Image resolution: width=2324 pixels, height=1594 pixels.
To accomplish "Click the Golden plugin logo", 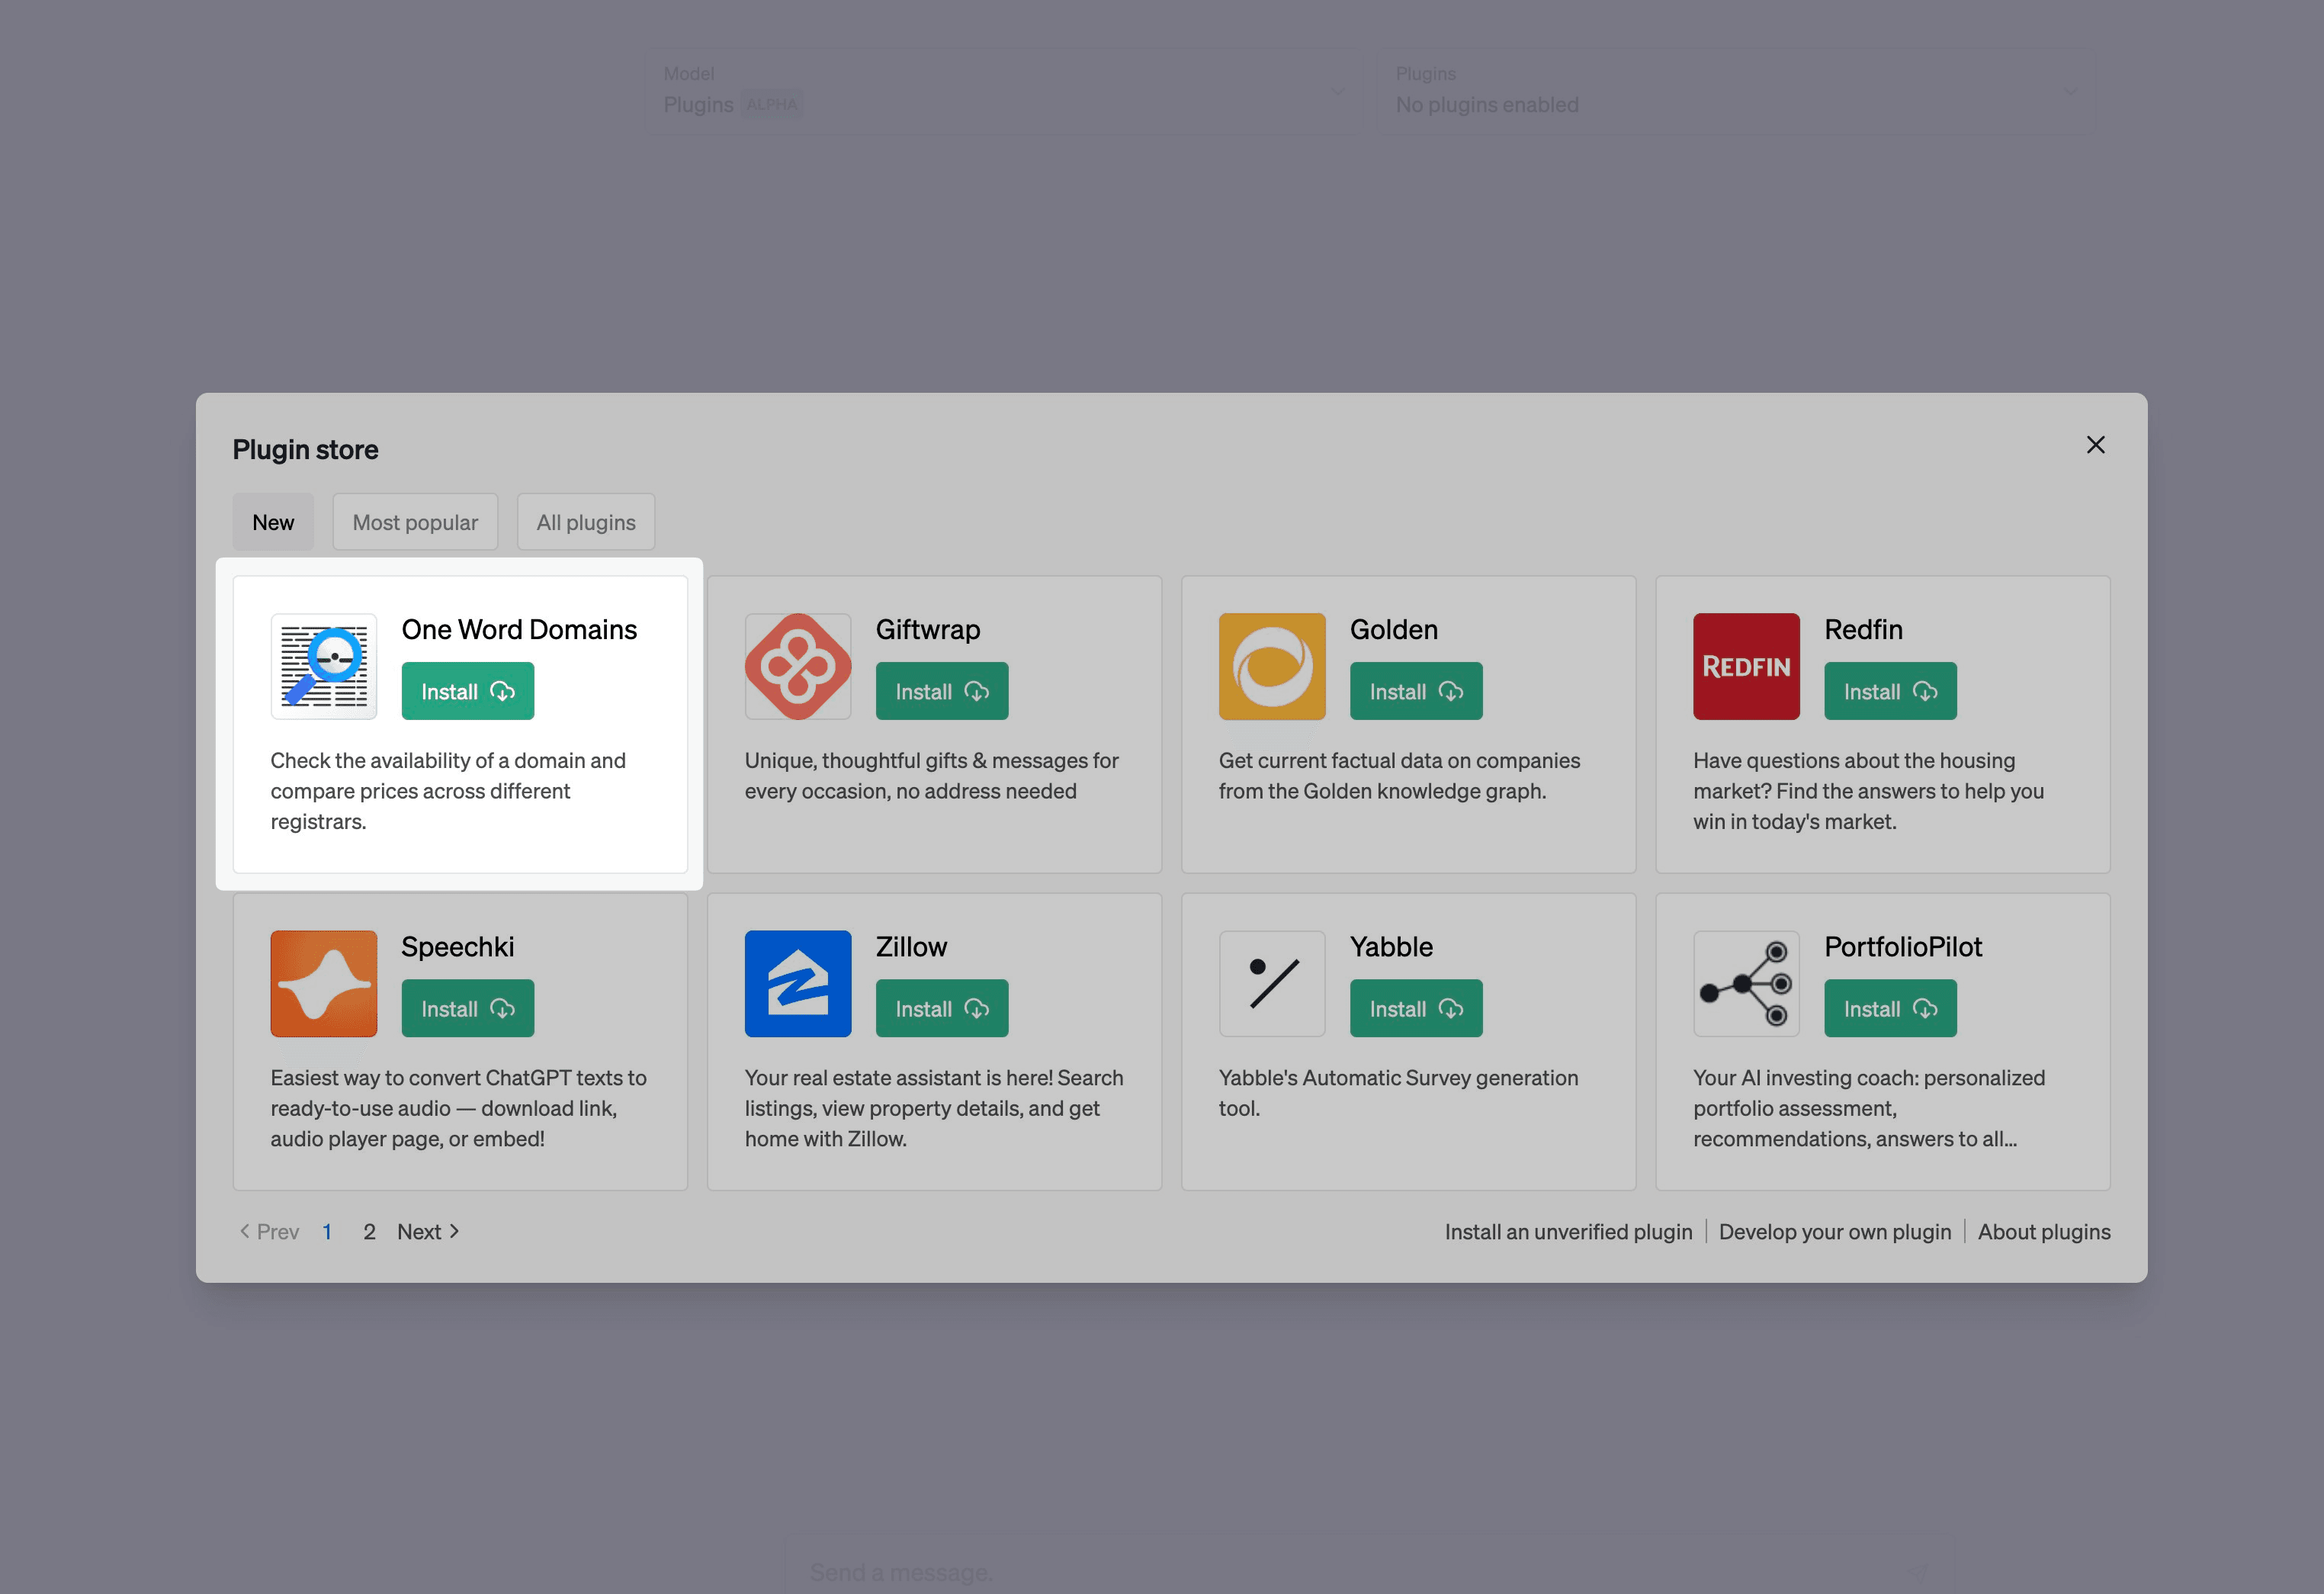I will click(1272, 666).
